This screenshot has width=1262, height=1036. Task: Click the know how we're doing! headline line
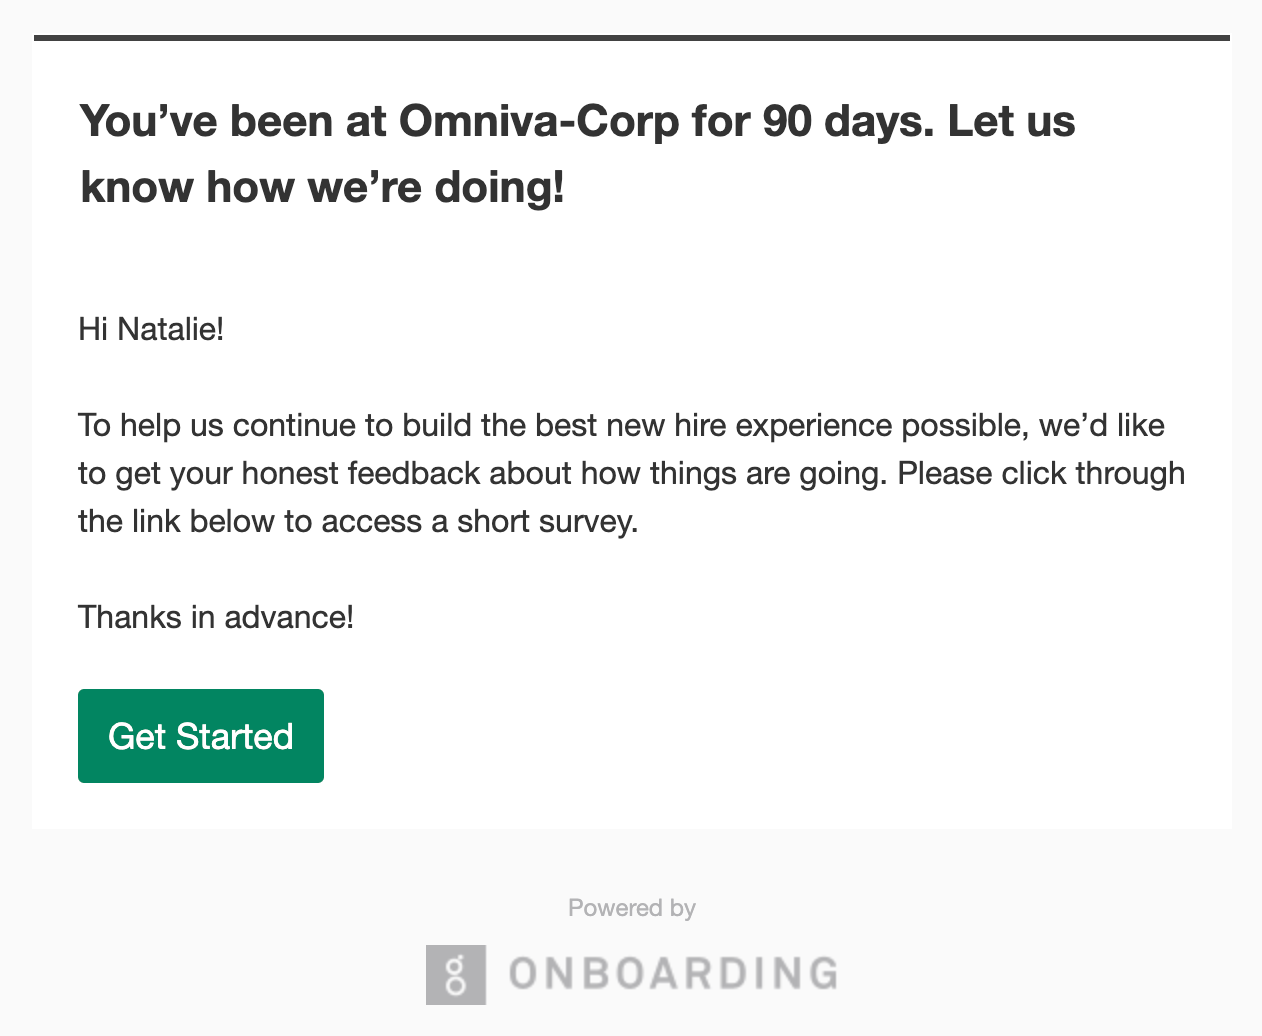[323, 187]
